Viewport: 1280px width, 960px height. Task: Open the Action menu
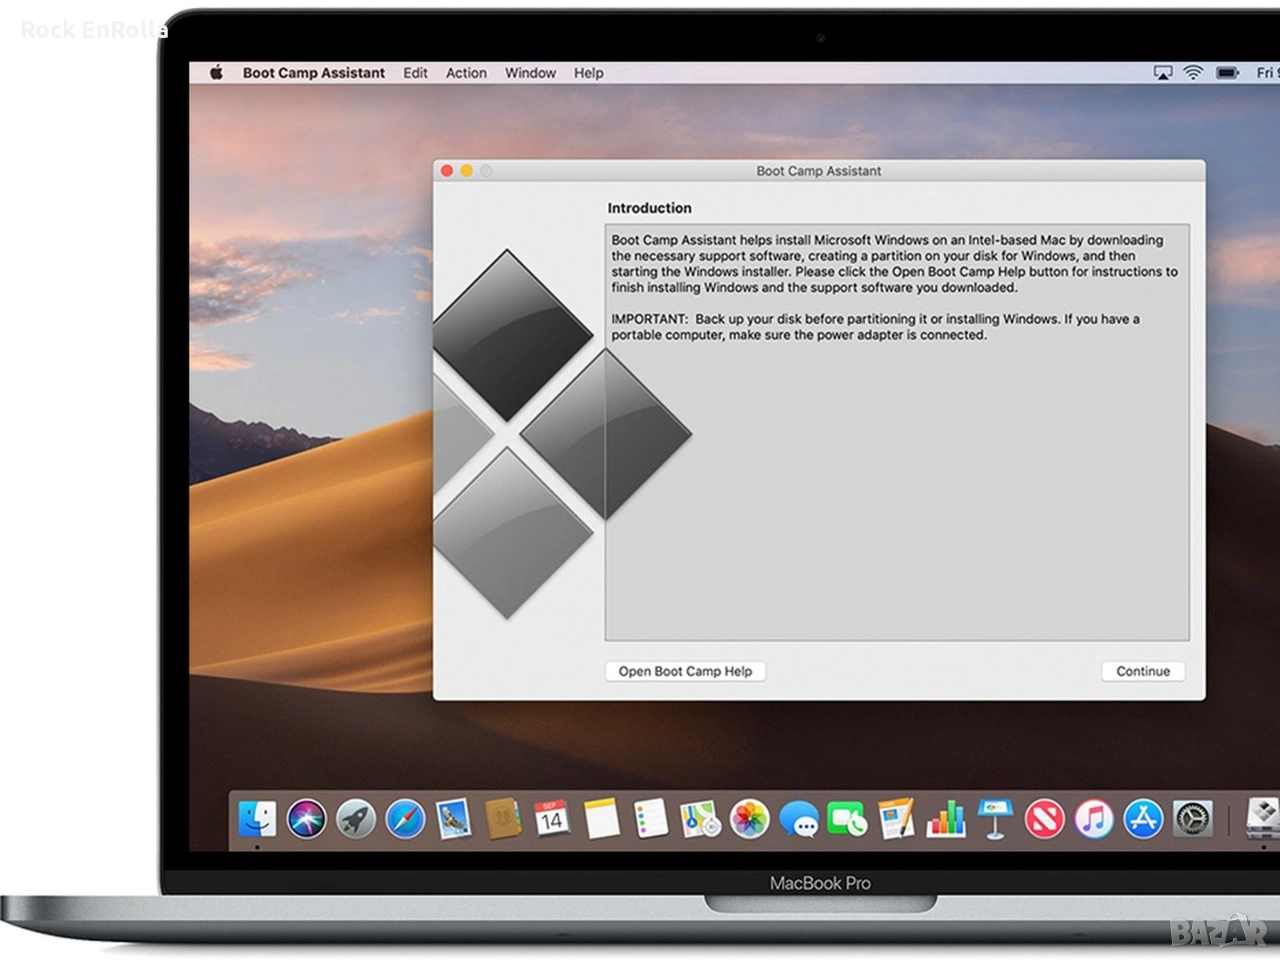click(466, 73)
